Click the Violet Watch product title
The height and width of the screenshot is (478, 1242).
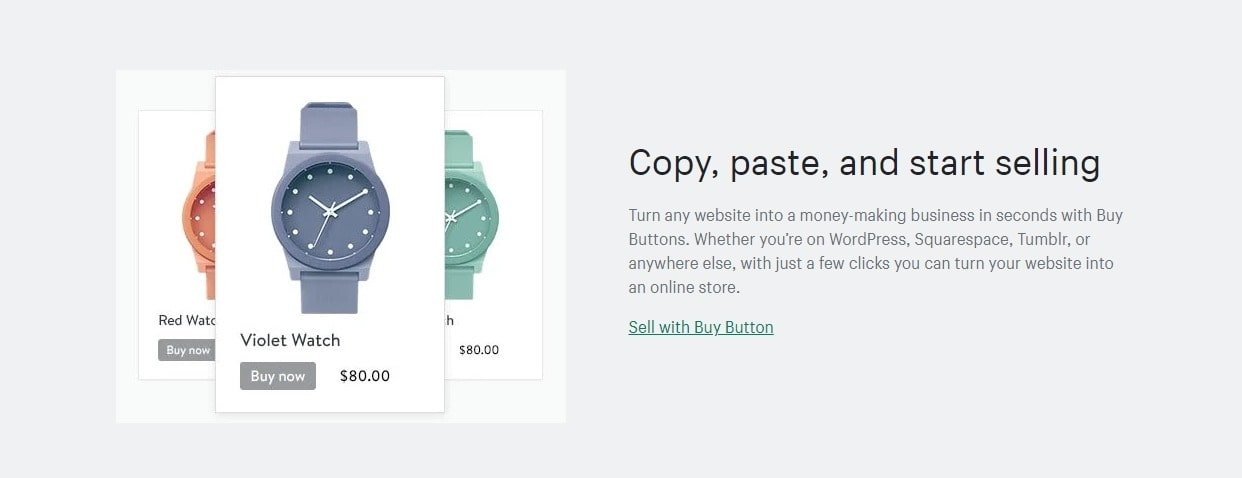(x=290, y=340)
